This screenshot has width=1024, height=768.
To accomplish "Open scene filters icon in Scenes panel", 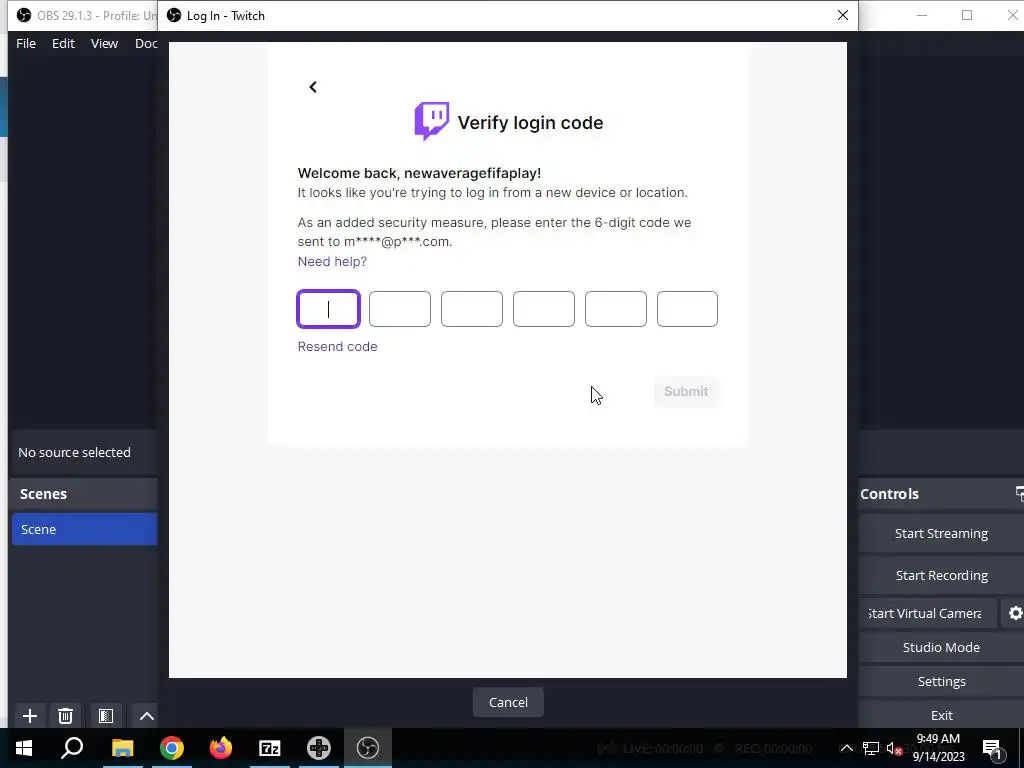I will coord(106,716).
